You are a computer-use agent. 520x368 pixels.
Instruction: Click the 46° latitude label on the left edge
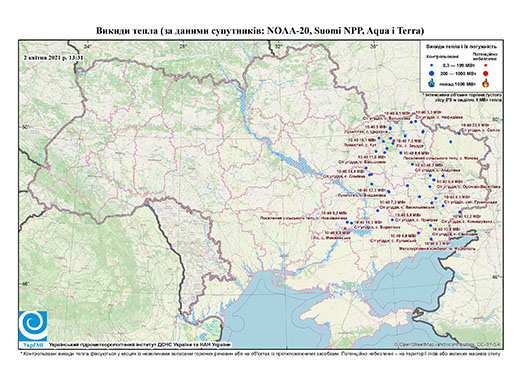(x=25, y=284)
